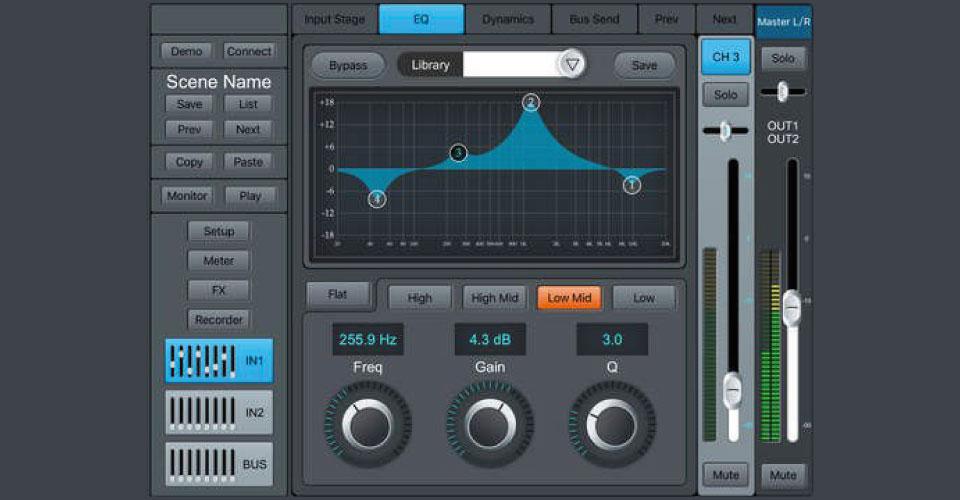Open the scene List
Viewport: 960px width, 500px height.
(248, 104)
